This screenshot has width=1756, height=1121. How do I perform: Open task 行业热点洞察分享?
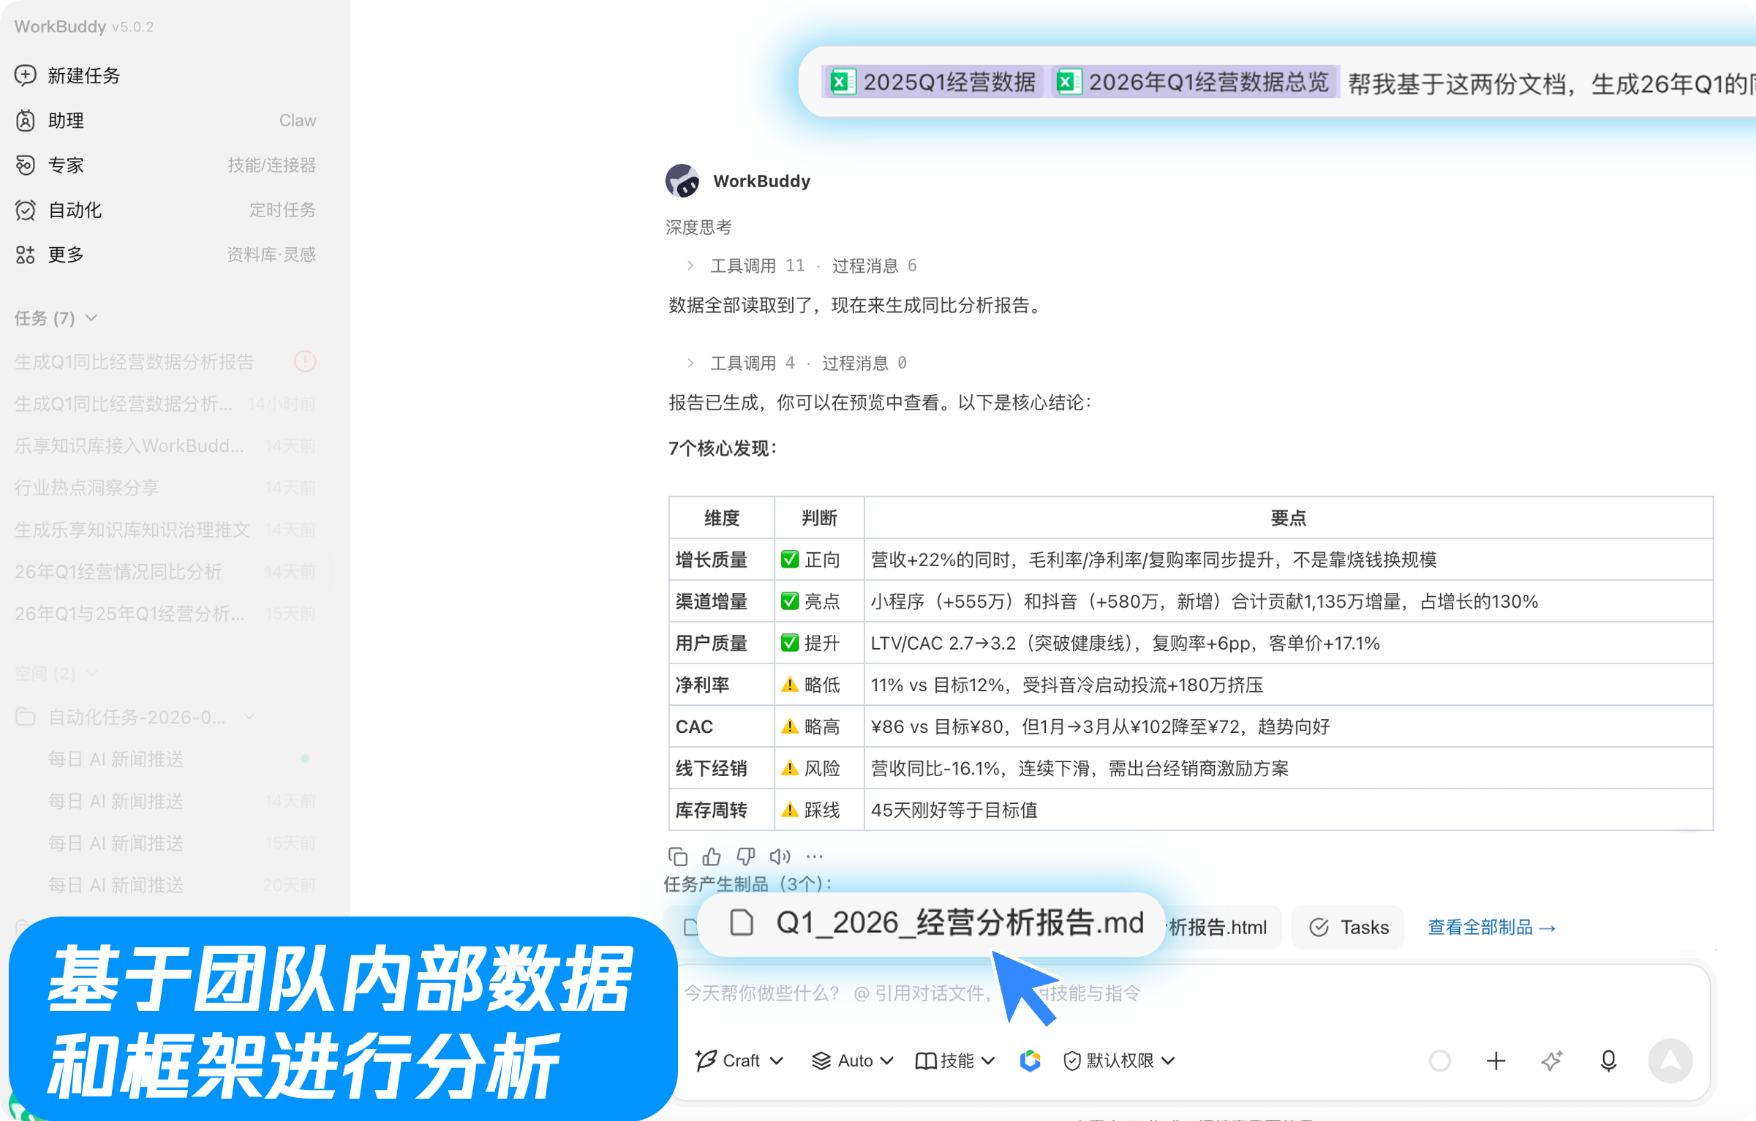pyautogui.click(x=166, y=488)
